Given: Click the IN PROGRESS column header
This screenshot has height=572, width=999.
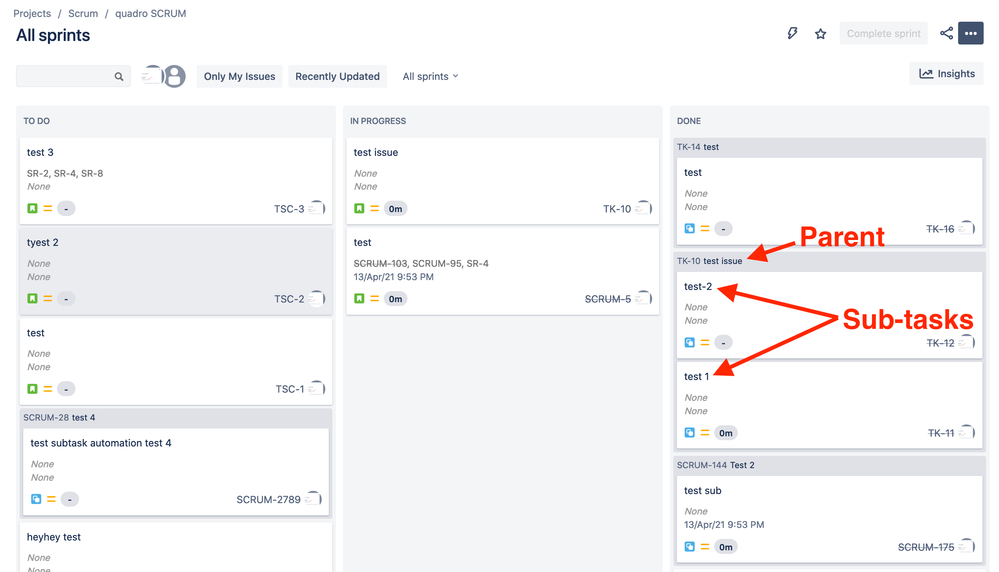Looking at the screenshot, I should [378, 121].
